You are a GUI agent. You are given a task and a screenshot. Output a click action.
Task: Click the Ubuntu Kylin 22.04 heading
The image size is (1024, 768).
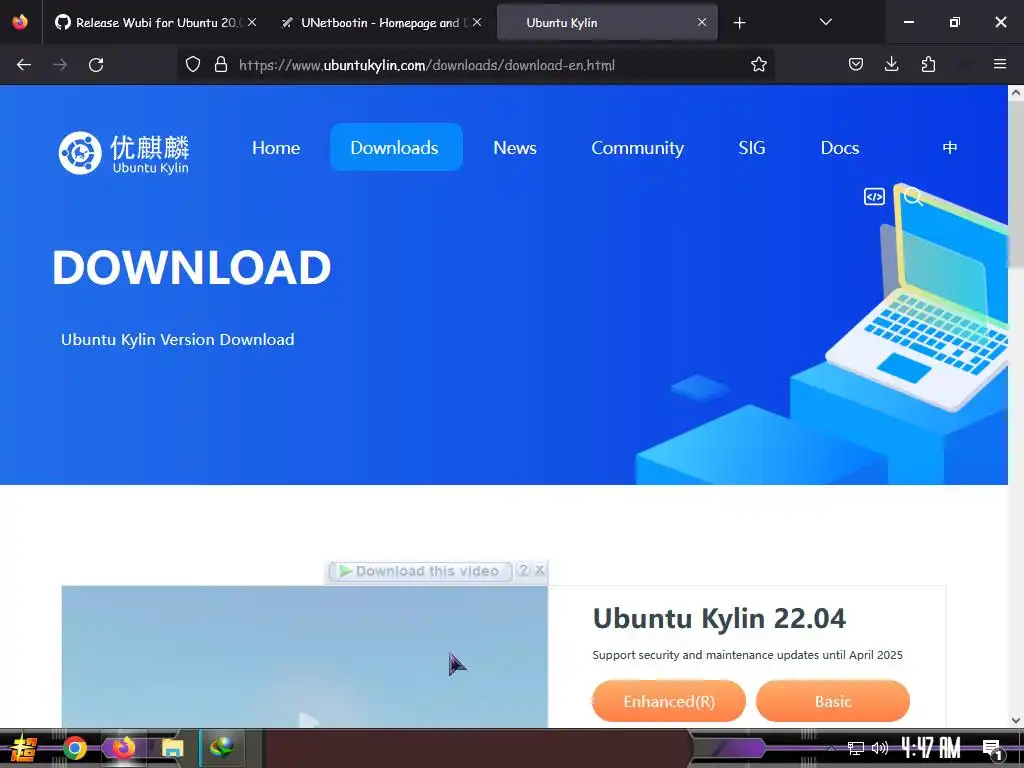[x=719, y=618]
